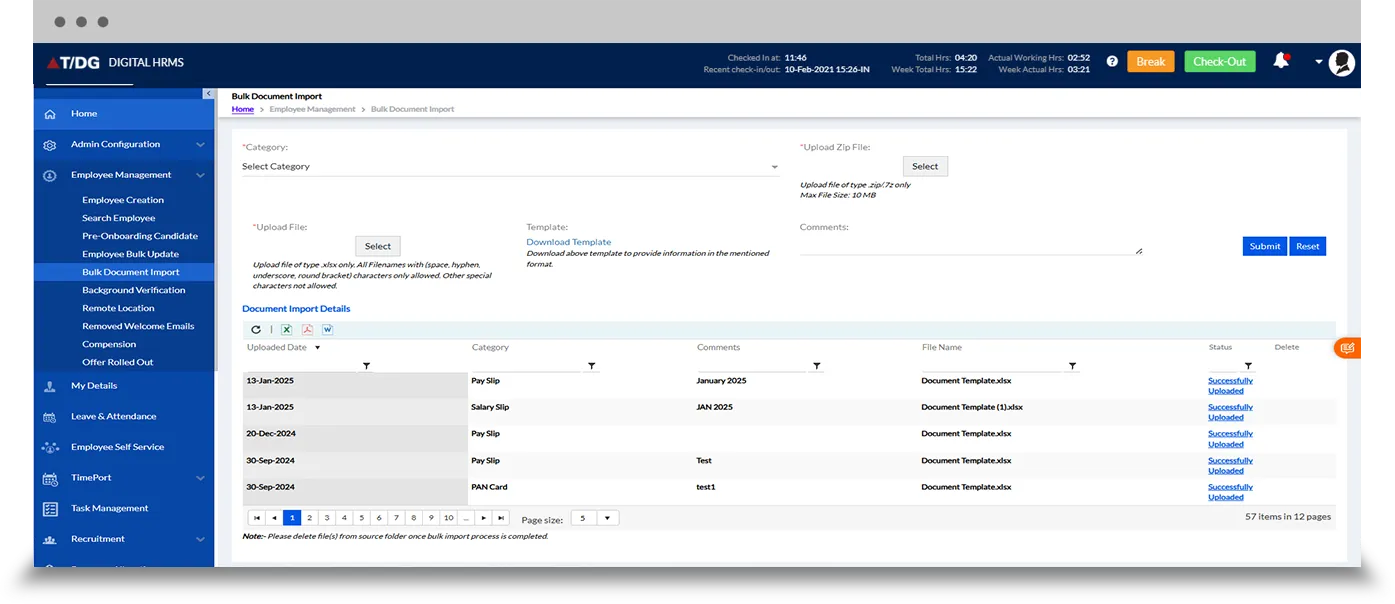
Task: Click the Break button
Action: point(1150,61)
